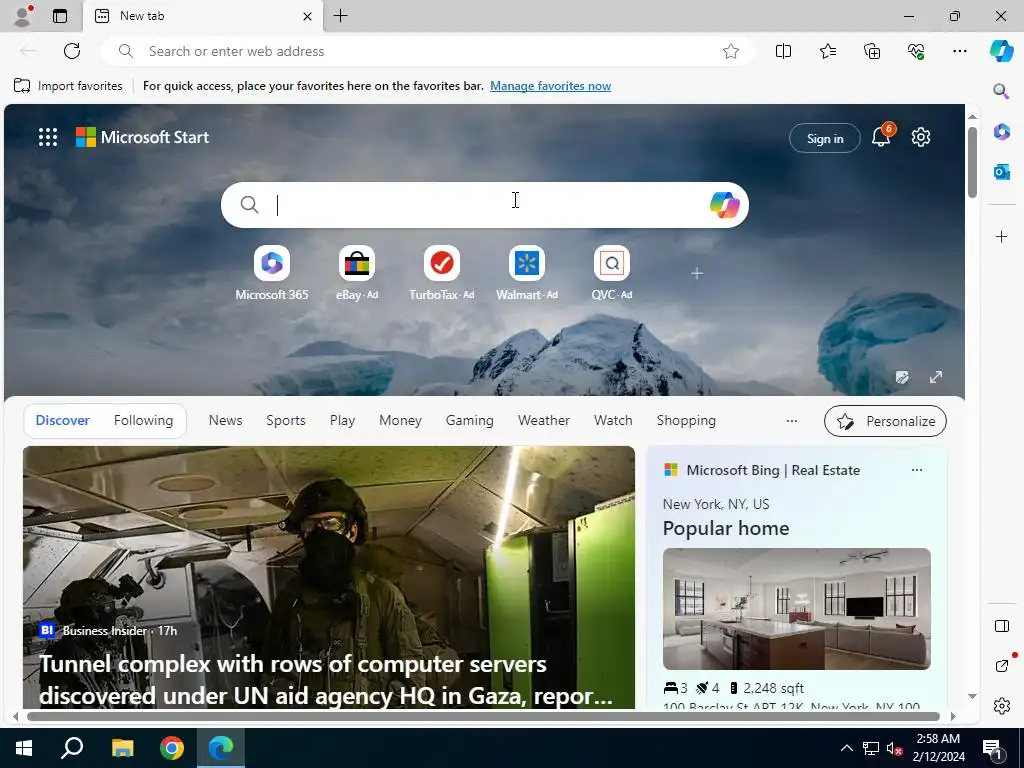The width and height of the screenshot is (1024, 768).
Task: Launch Google Chrome from taskbar
Action: pos(172,748)
